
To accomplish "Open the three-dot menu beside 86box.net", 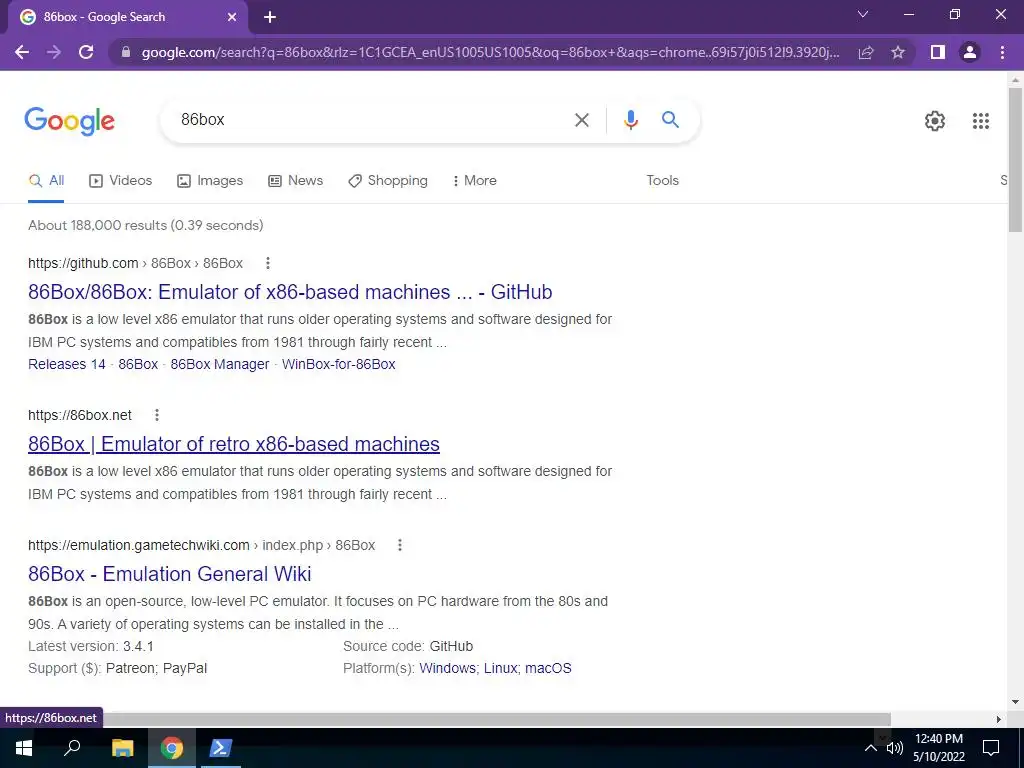I will tap(157, 415).
